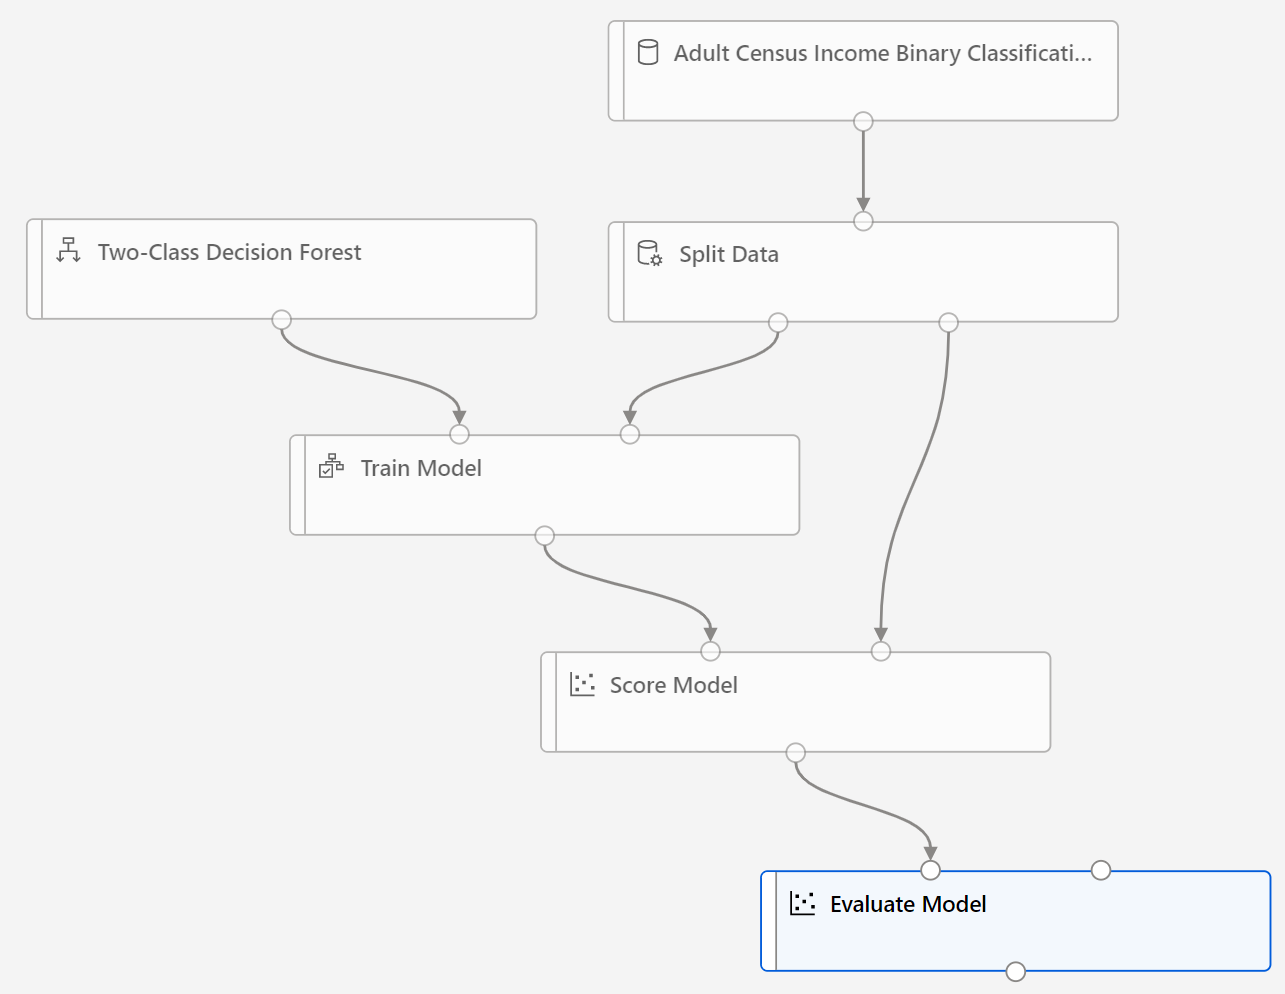Click Split Data first (left) output port

pos(778,322)
